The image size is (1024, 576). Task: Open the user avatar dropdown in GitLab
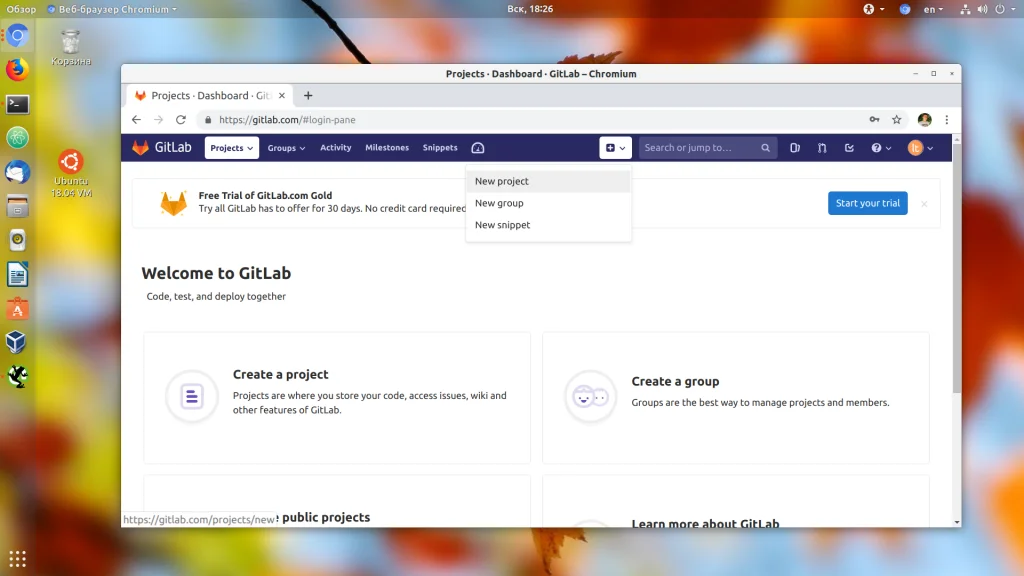[x=920, y=148]
